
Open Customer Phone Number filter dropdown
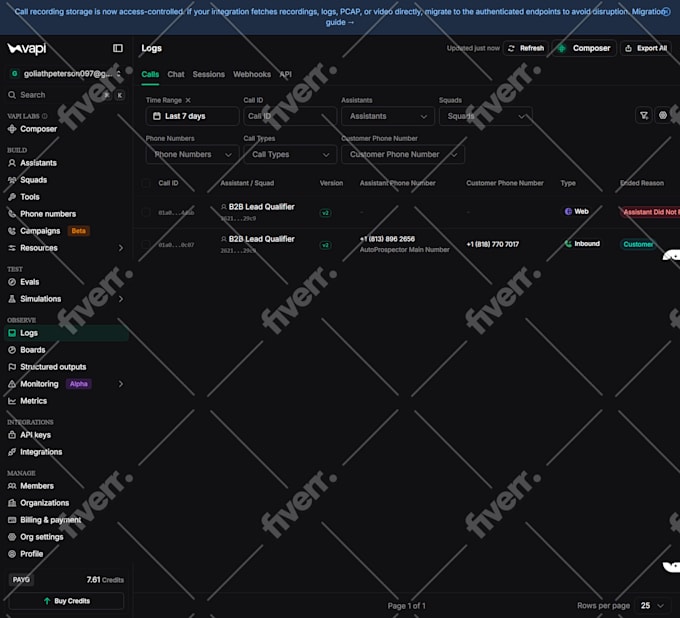point(403,154)
